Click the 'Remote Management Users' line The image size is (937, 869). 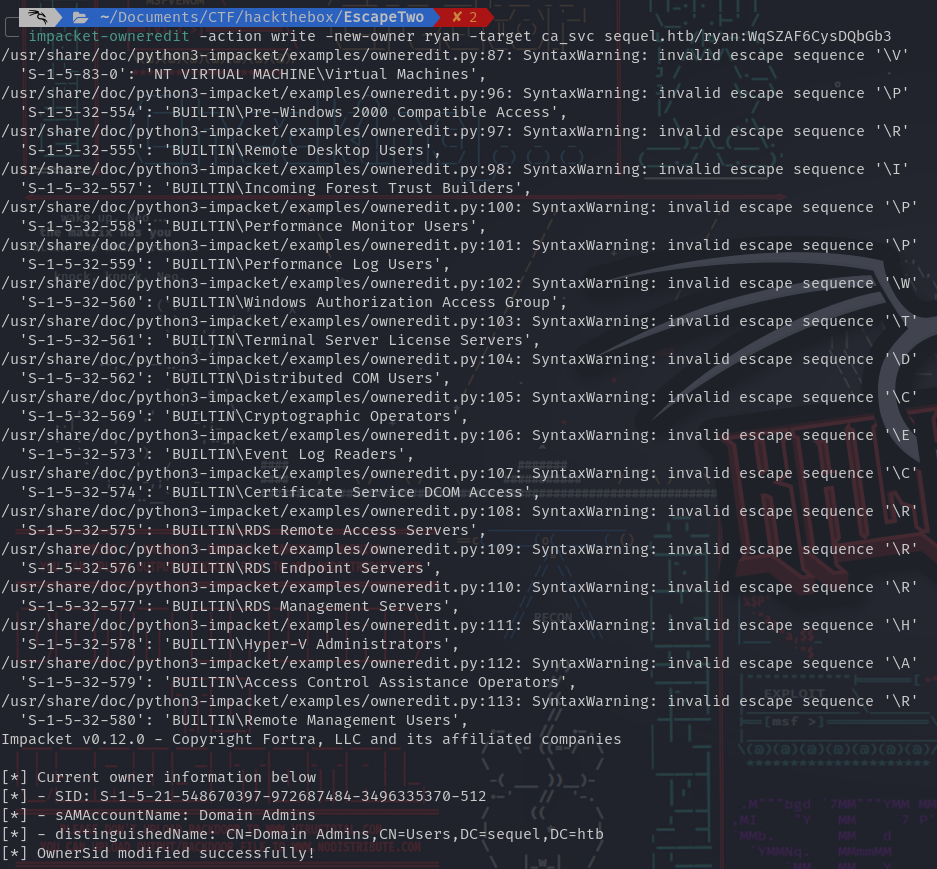[x=244, y=720]
